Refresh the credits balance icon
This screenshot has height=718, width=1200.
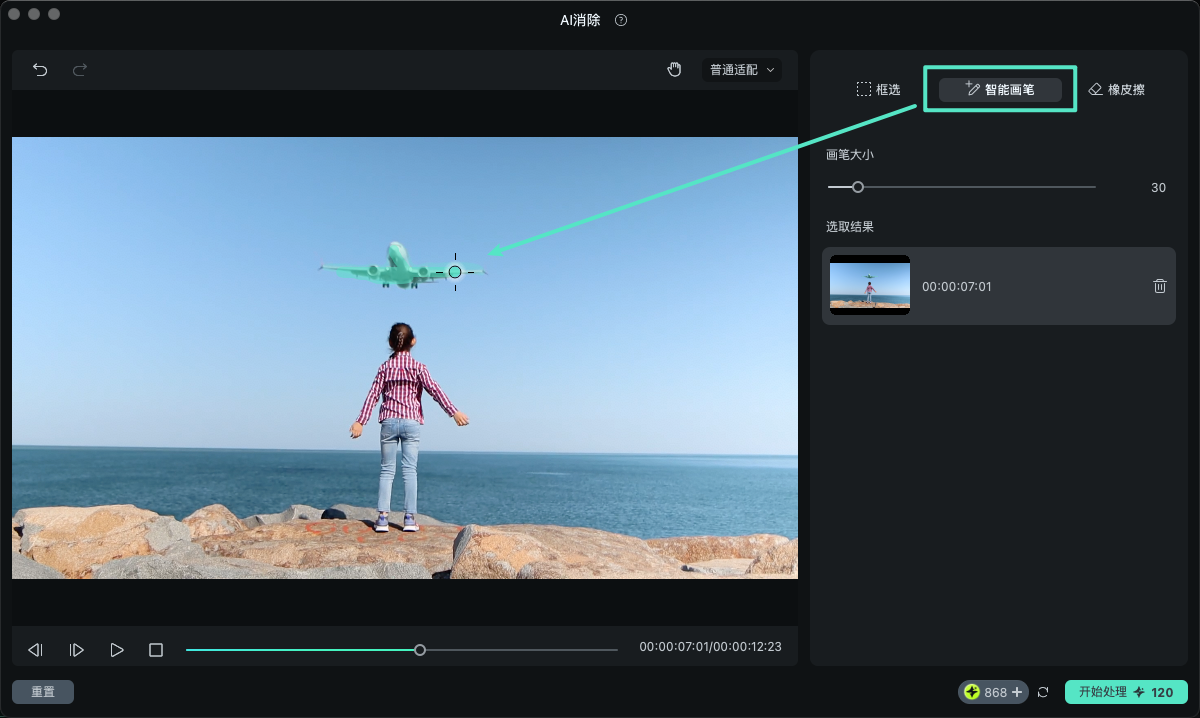tap(1043, 692)
